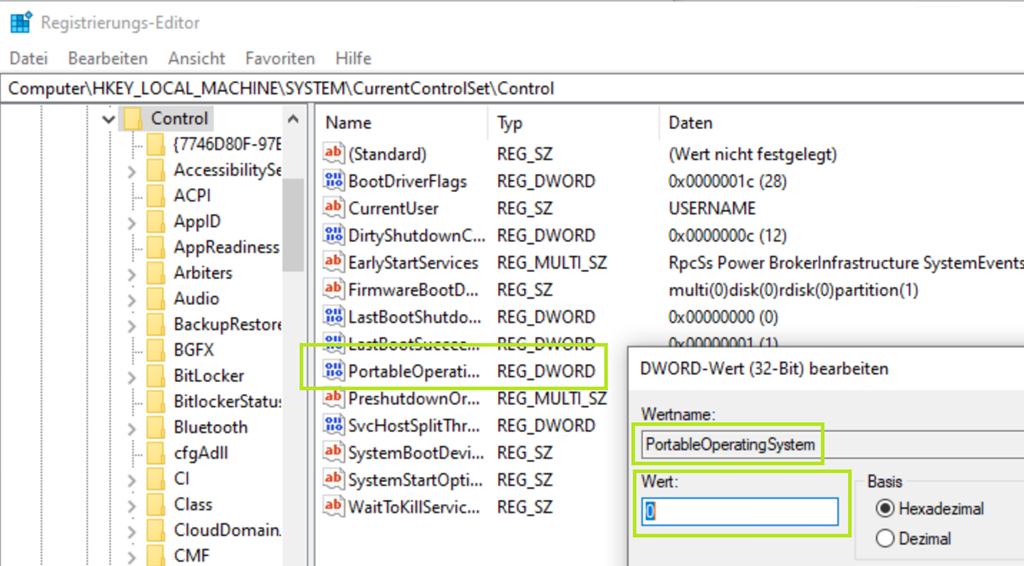
Task: Select the Audio key in tree
Action: (x=196, y=298)
